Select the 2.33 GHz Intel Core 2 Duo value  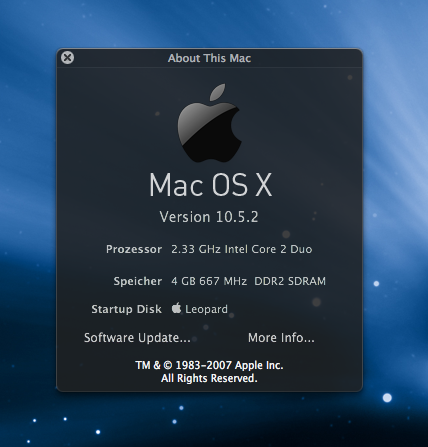click(242, 249)
